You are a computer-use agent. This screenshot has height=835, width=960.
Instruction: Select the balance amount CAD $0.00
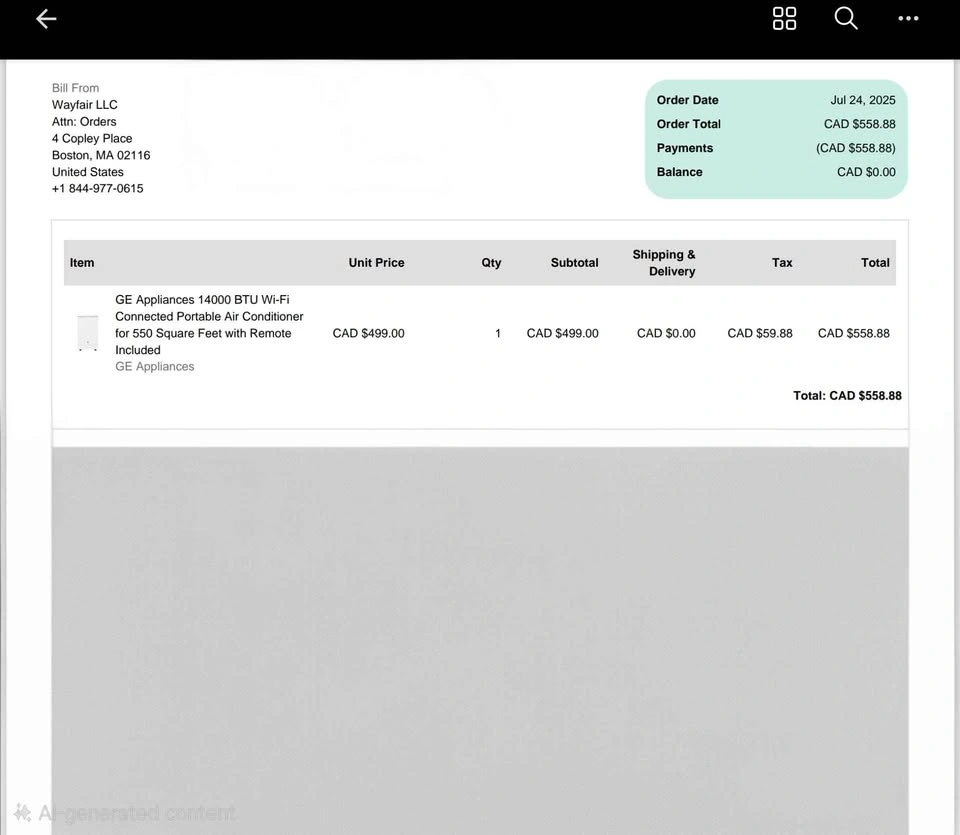tap(866, 172)
